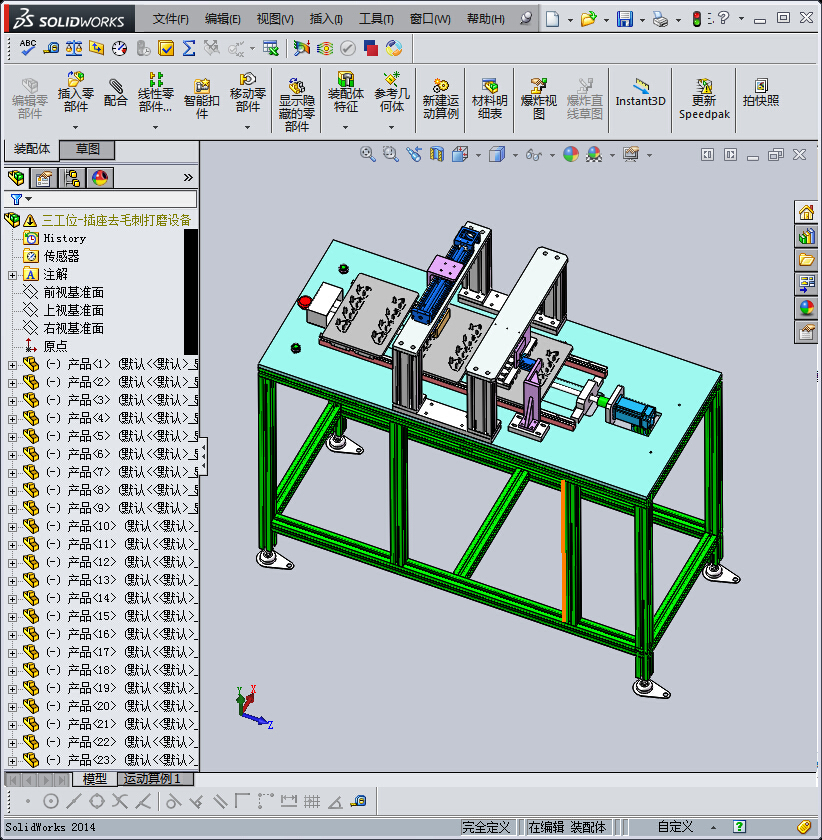Open the 编辑(E) menu
Screen dimensions: 822x840
222,19
